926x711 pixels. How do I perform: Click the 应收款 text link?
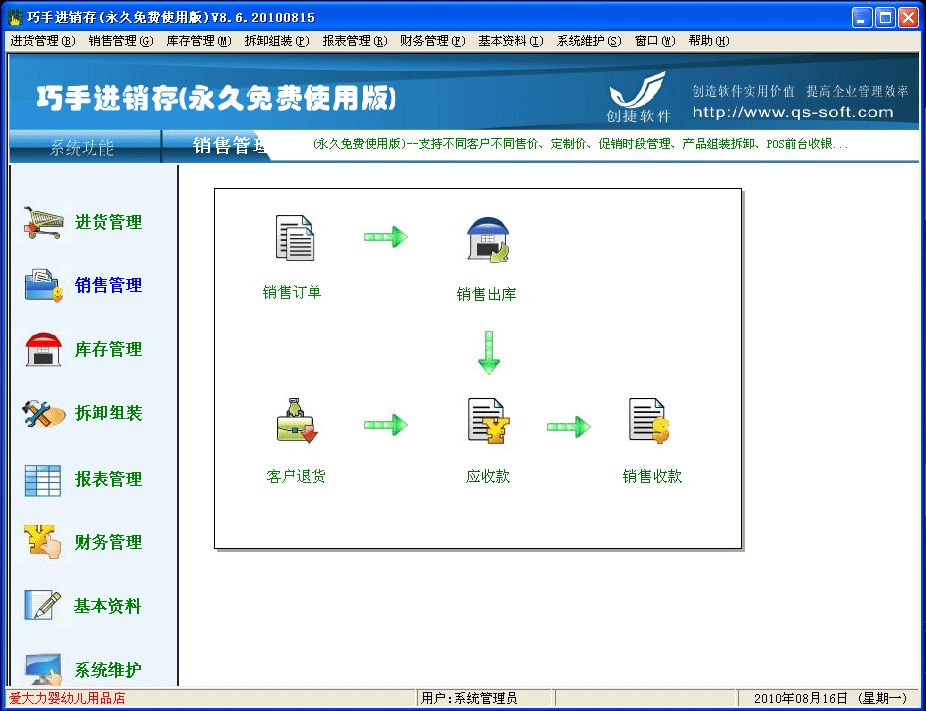point(488,476)
